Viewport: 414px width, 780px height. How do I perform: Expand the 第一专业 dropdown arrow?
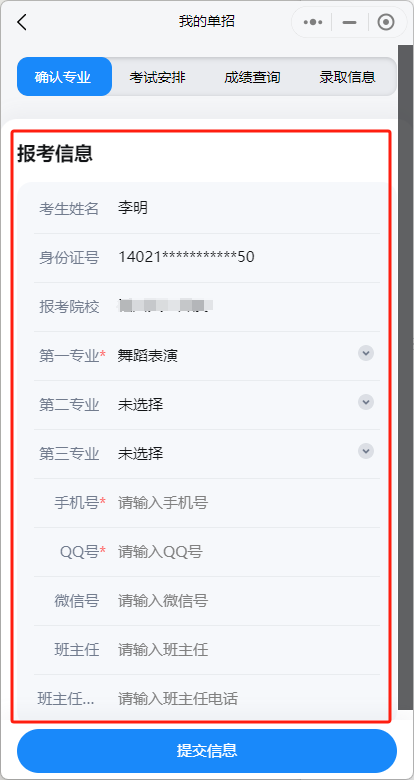(366, 353)
